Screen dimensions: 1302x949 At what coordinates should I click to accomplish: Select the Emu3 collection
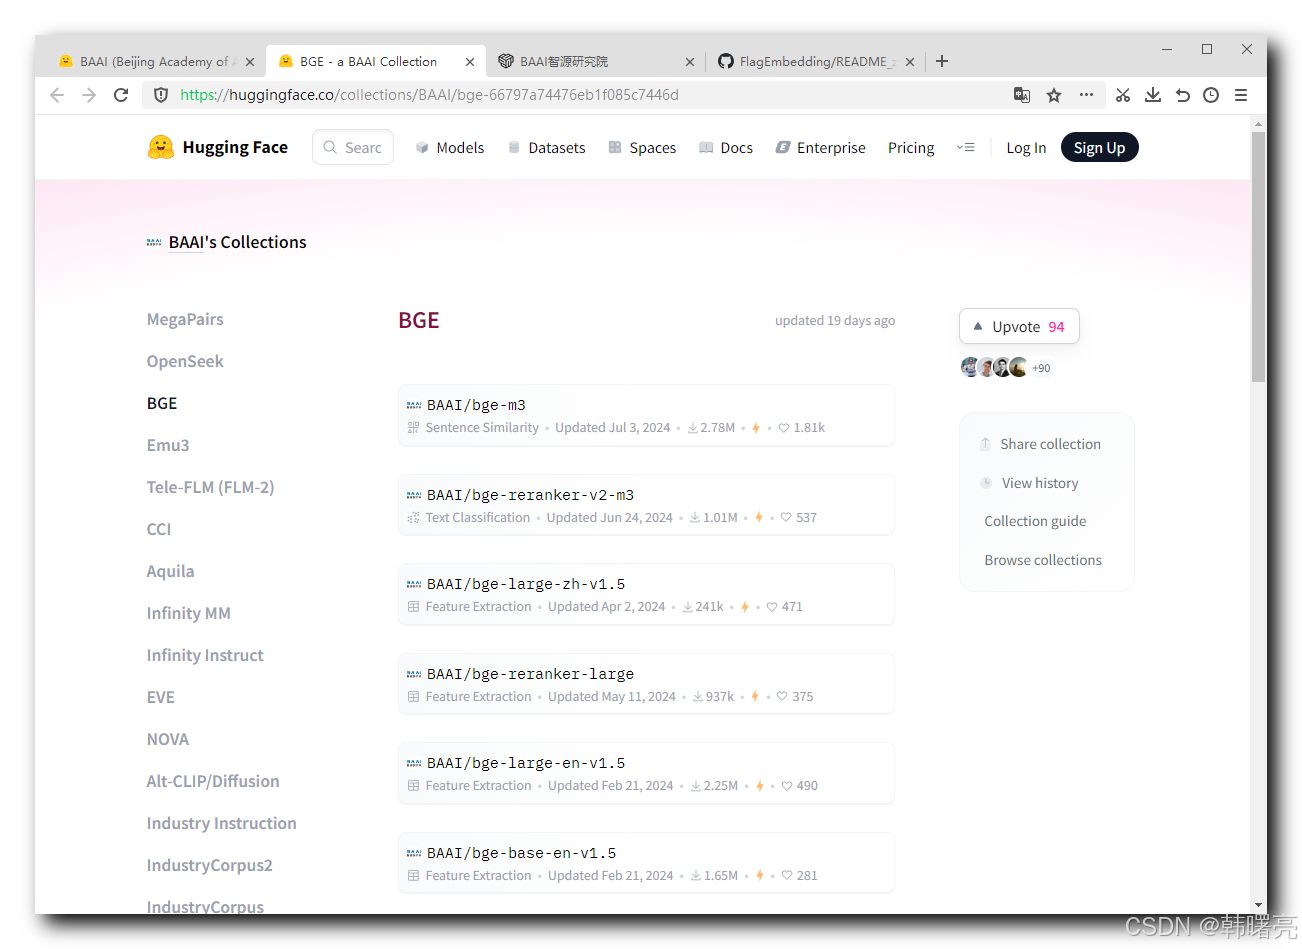pyautogui.click(x=168, y=445)
